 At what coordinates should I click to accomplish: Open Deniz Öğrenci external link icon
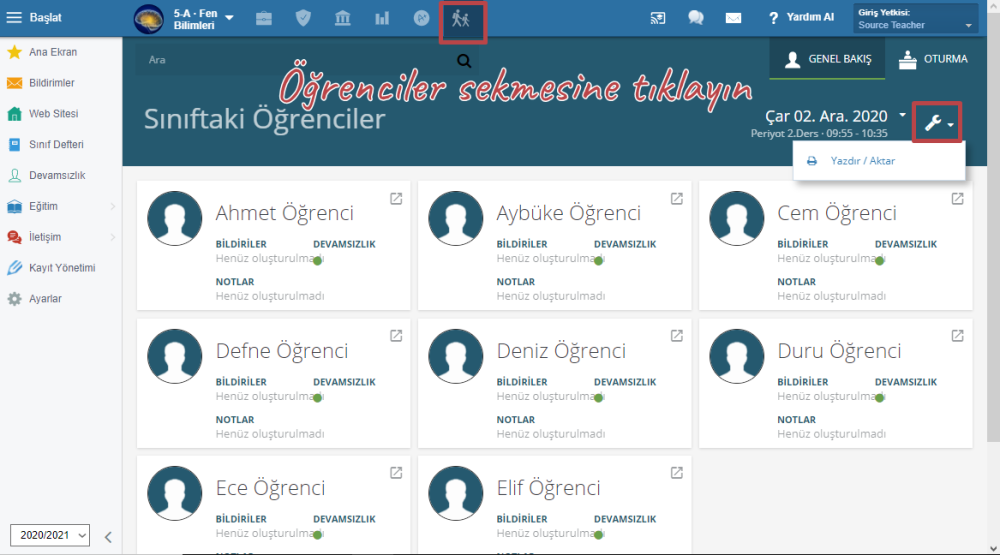[x=677, y=336]
